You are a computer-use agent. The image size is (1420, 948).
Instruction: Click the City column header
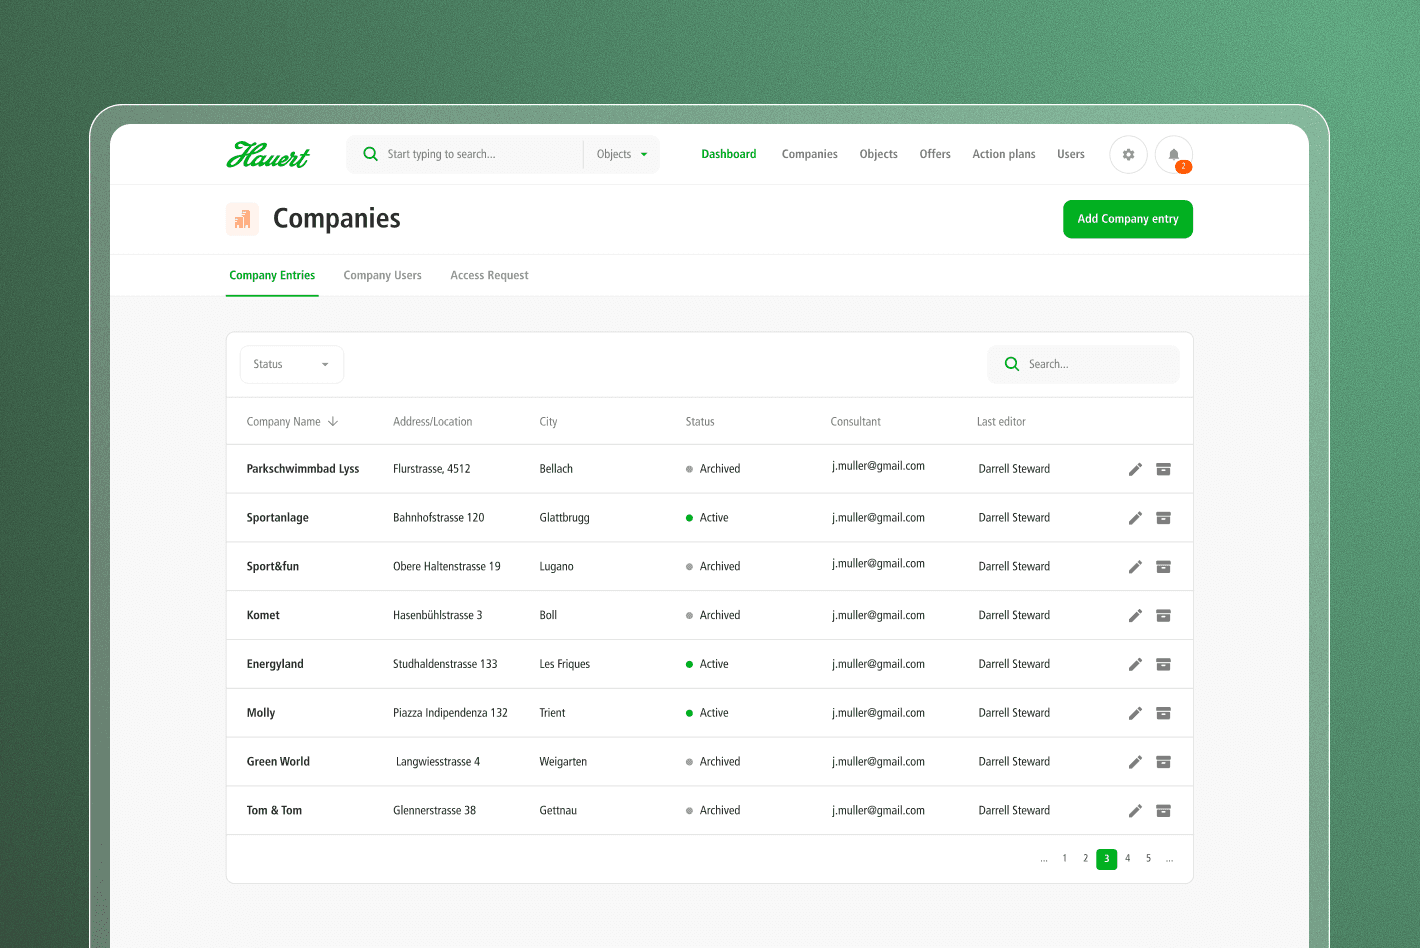pyautogui.click(x=548, y=422)
